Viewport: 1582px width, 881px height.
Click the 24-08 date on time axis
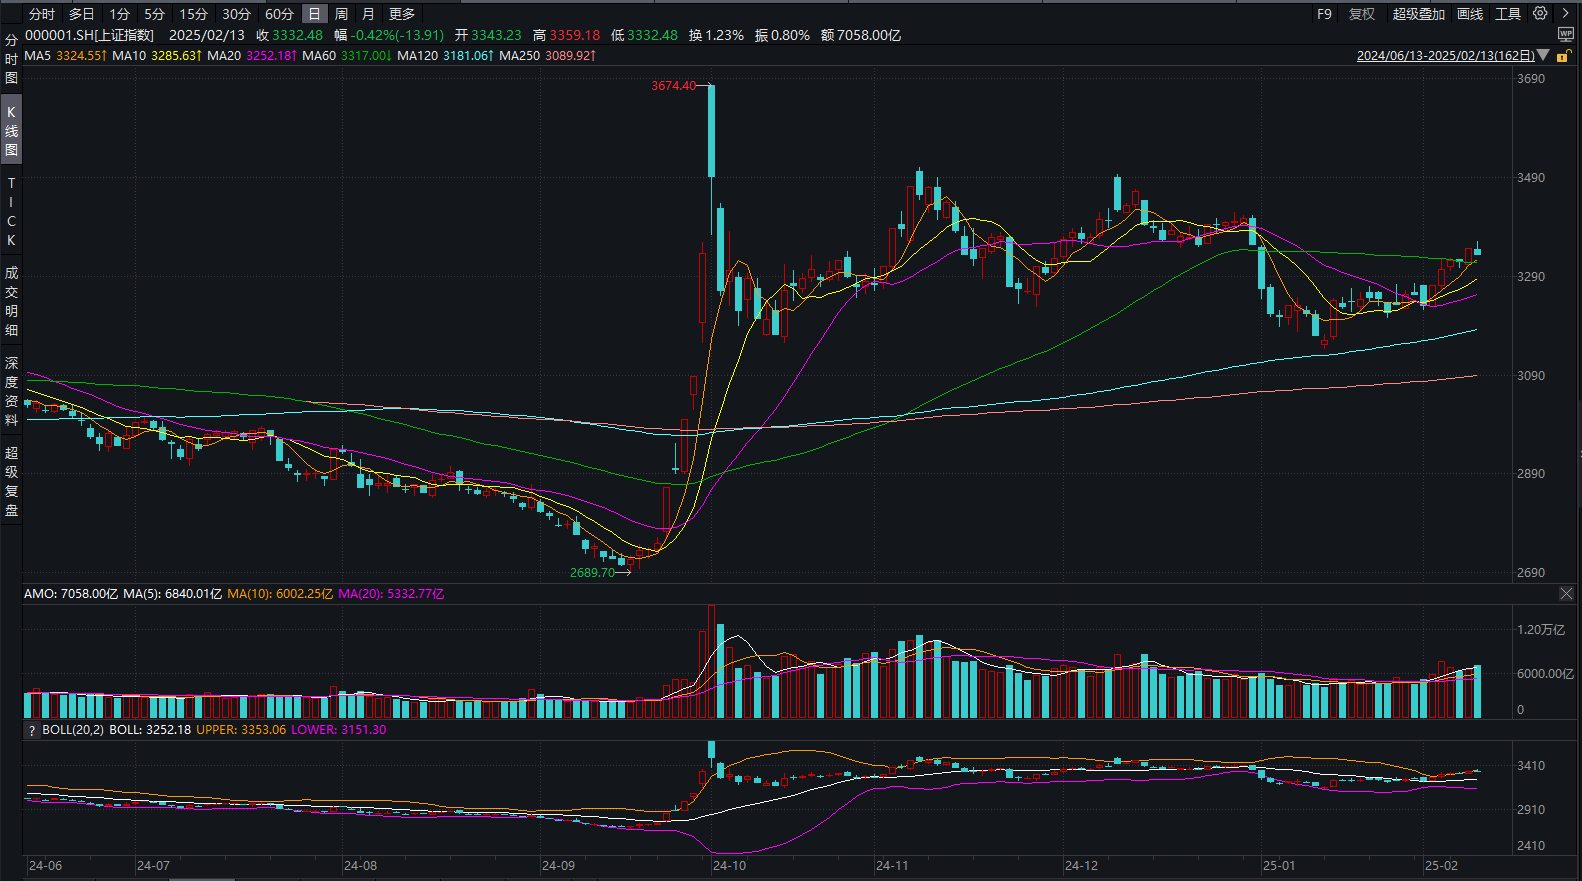(360, 866)
